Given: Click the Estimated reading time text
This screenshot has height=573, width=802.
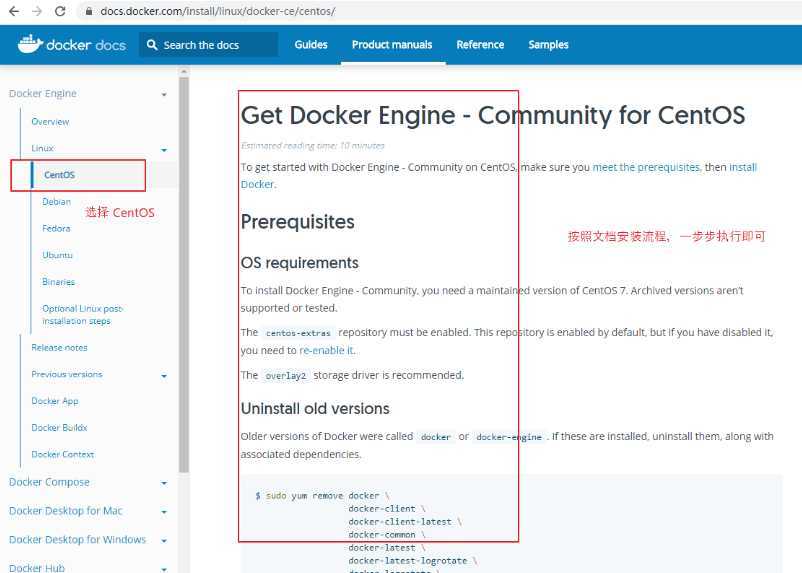Looking at the screenshot, I should [x=313, y=145].
